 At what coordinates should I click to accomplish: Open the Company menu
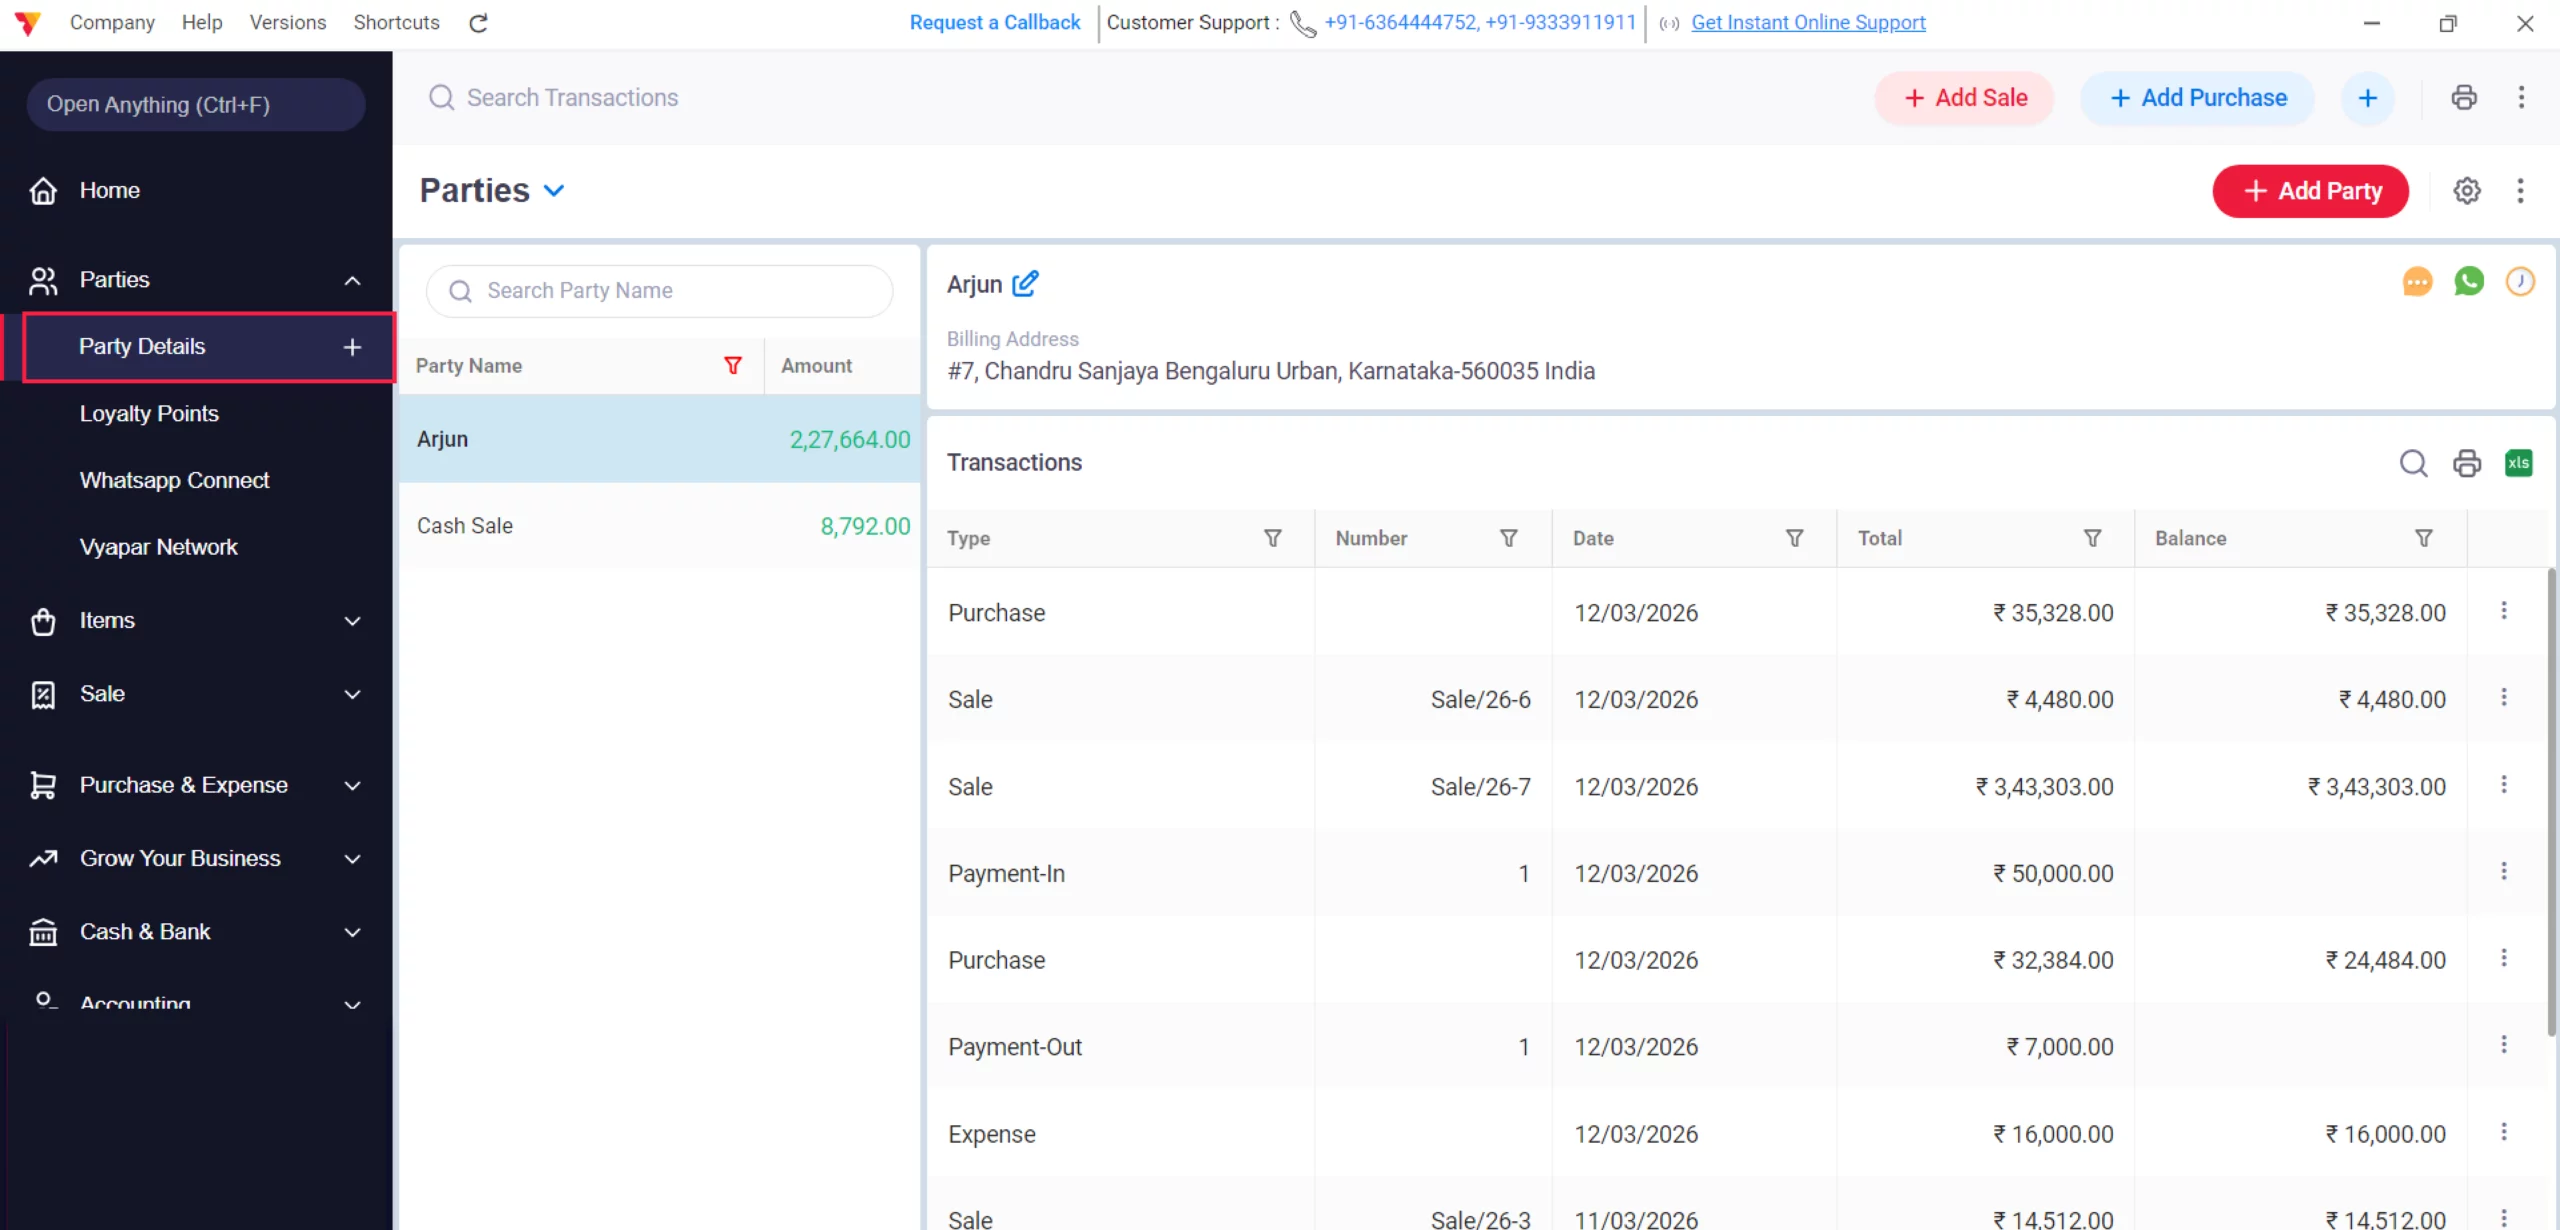tap(112, 22)
